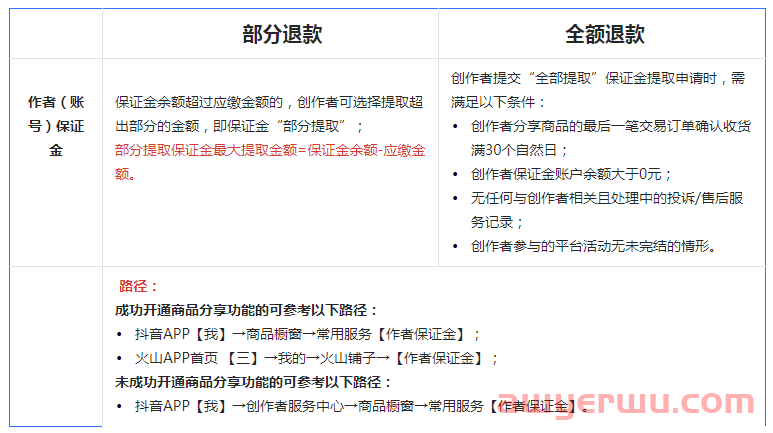Viewport: 773px width, 433px height.
Task: Click the bullet 无任何与创作者相关且处理中的投诉
Action: (x=607, y=210)
